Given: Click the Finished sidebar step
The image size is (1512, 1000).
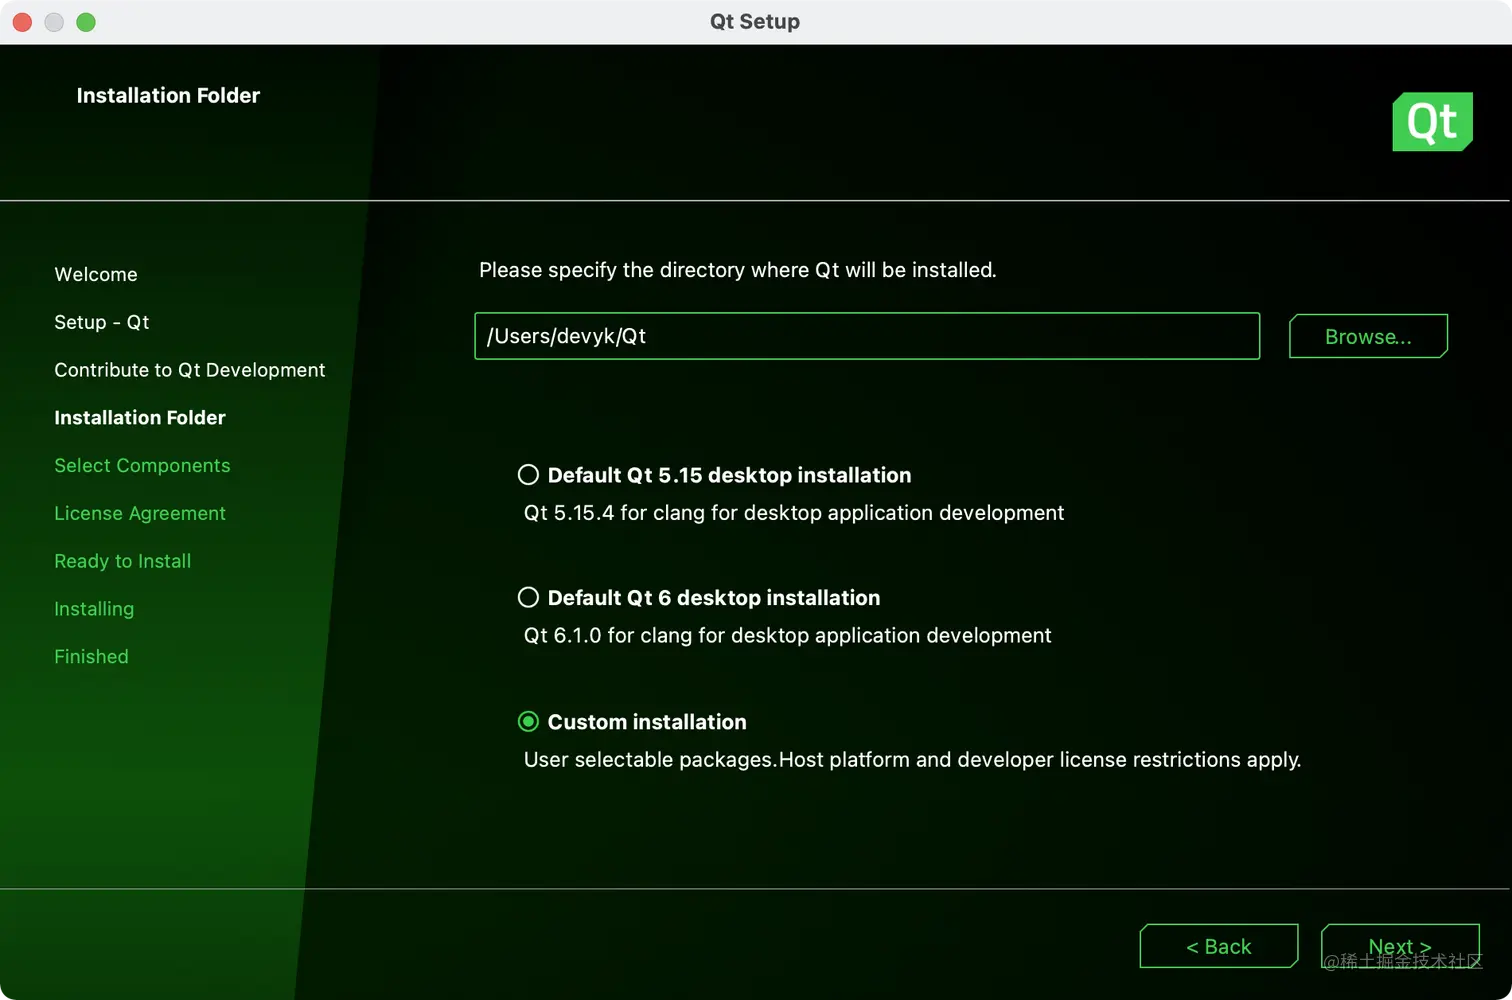Looking at the screenshot, I should 91,657.
